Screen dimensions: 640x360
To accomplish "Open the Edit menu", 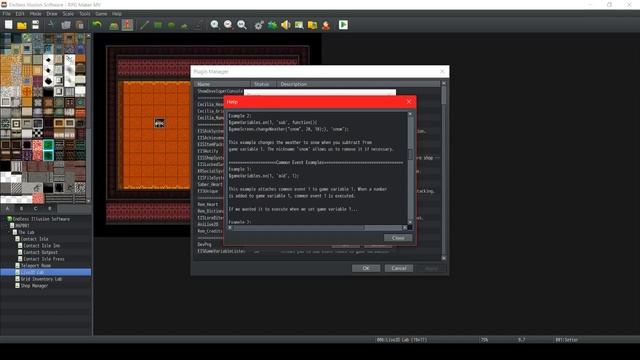I will click(x=20, y=14).
